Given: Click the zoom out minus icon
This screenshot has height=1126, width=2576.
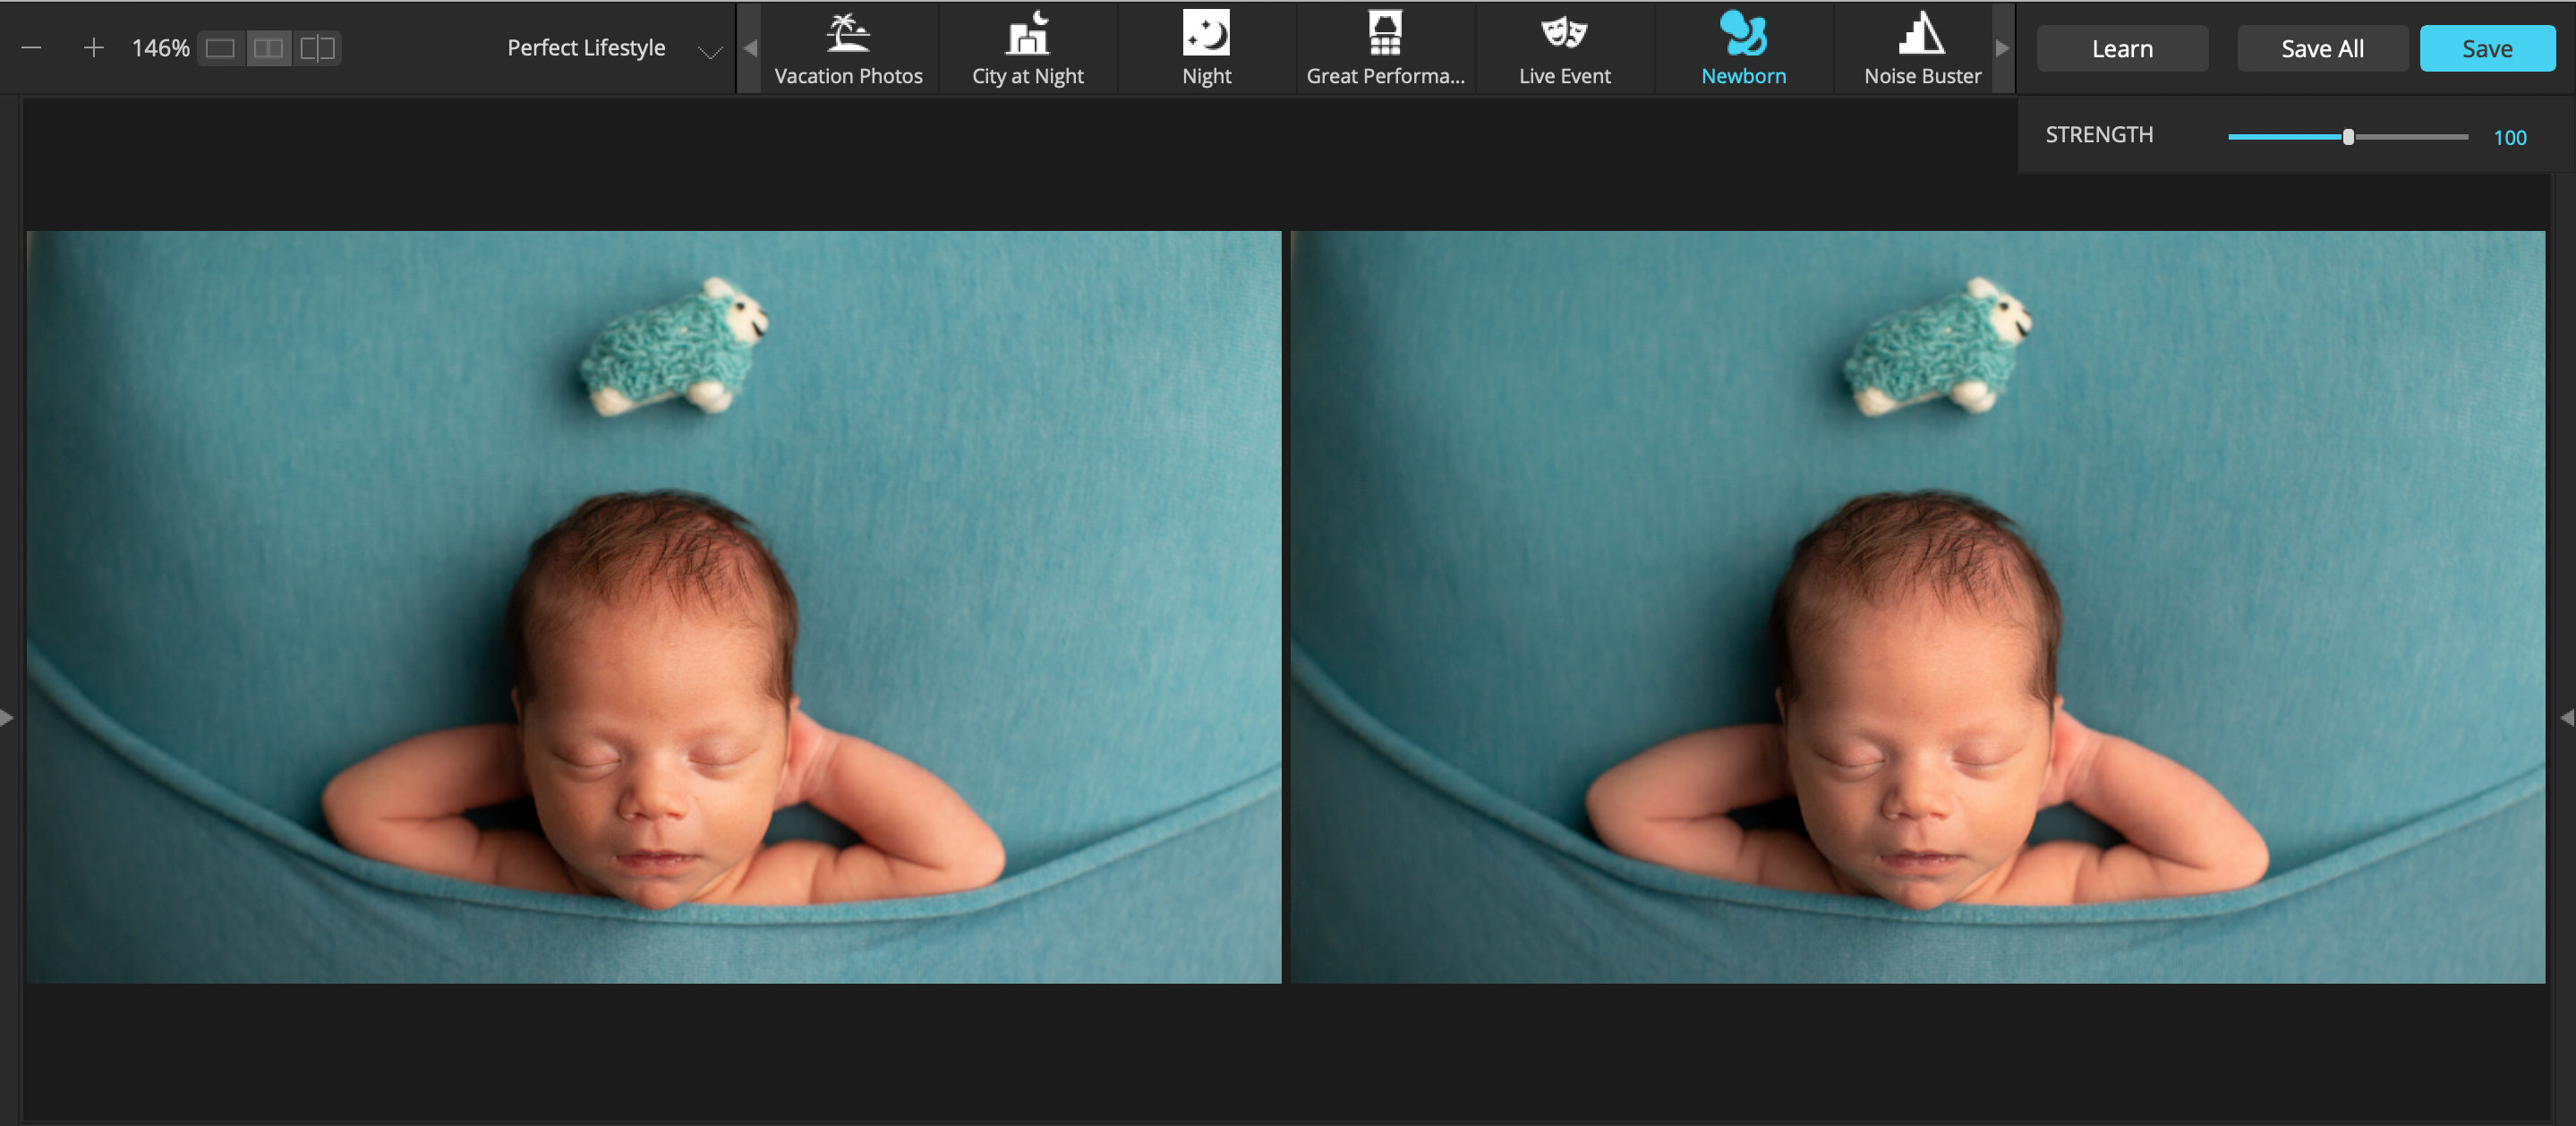Looking at the screenshot, I should pyautogui.click(x=32, y=48).
